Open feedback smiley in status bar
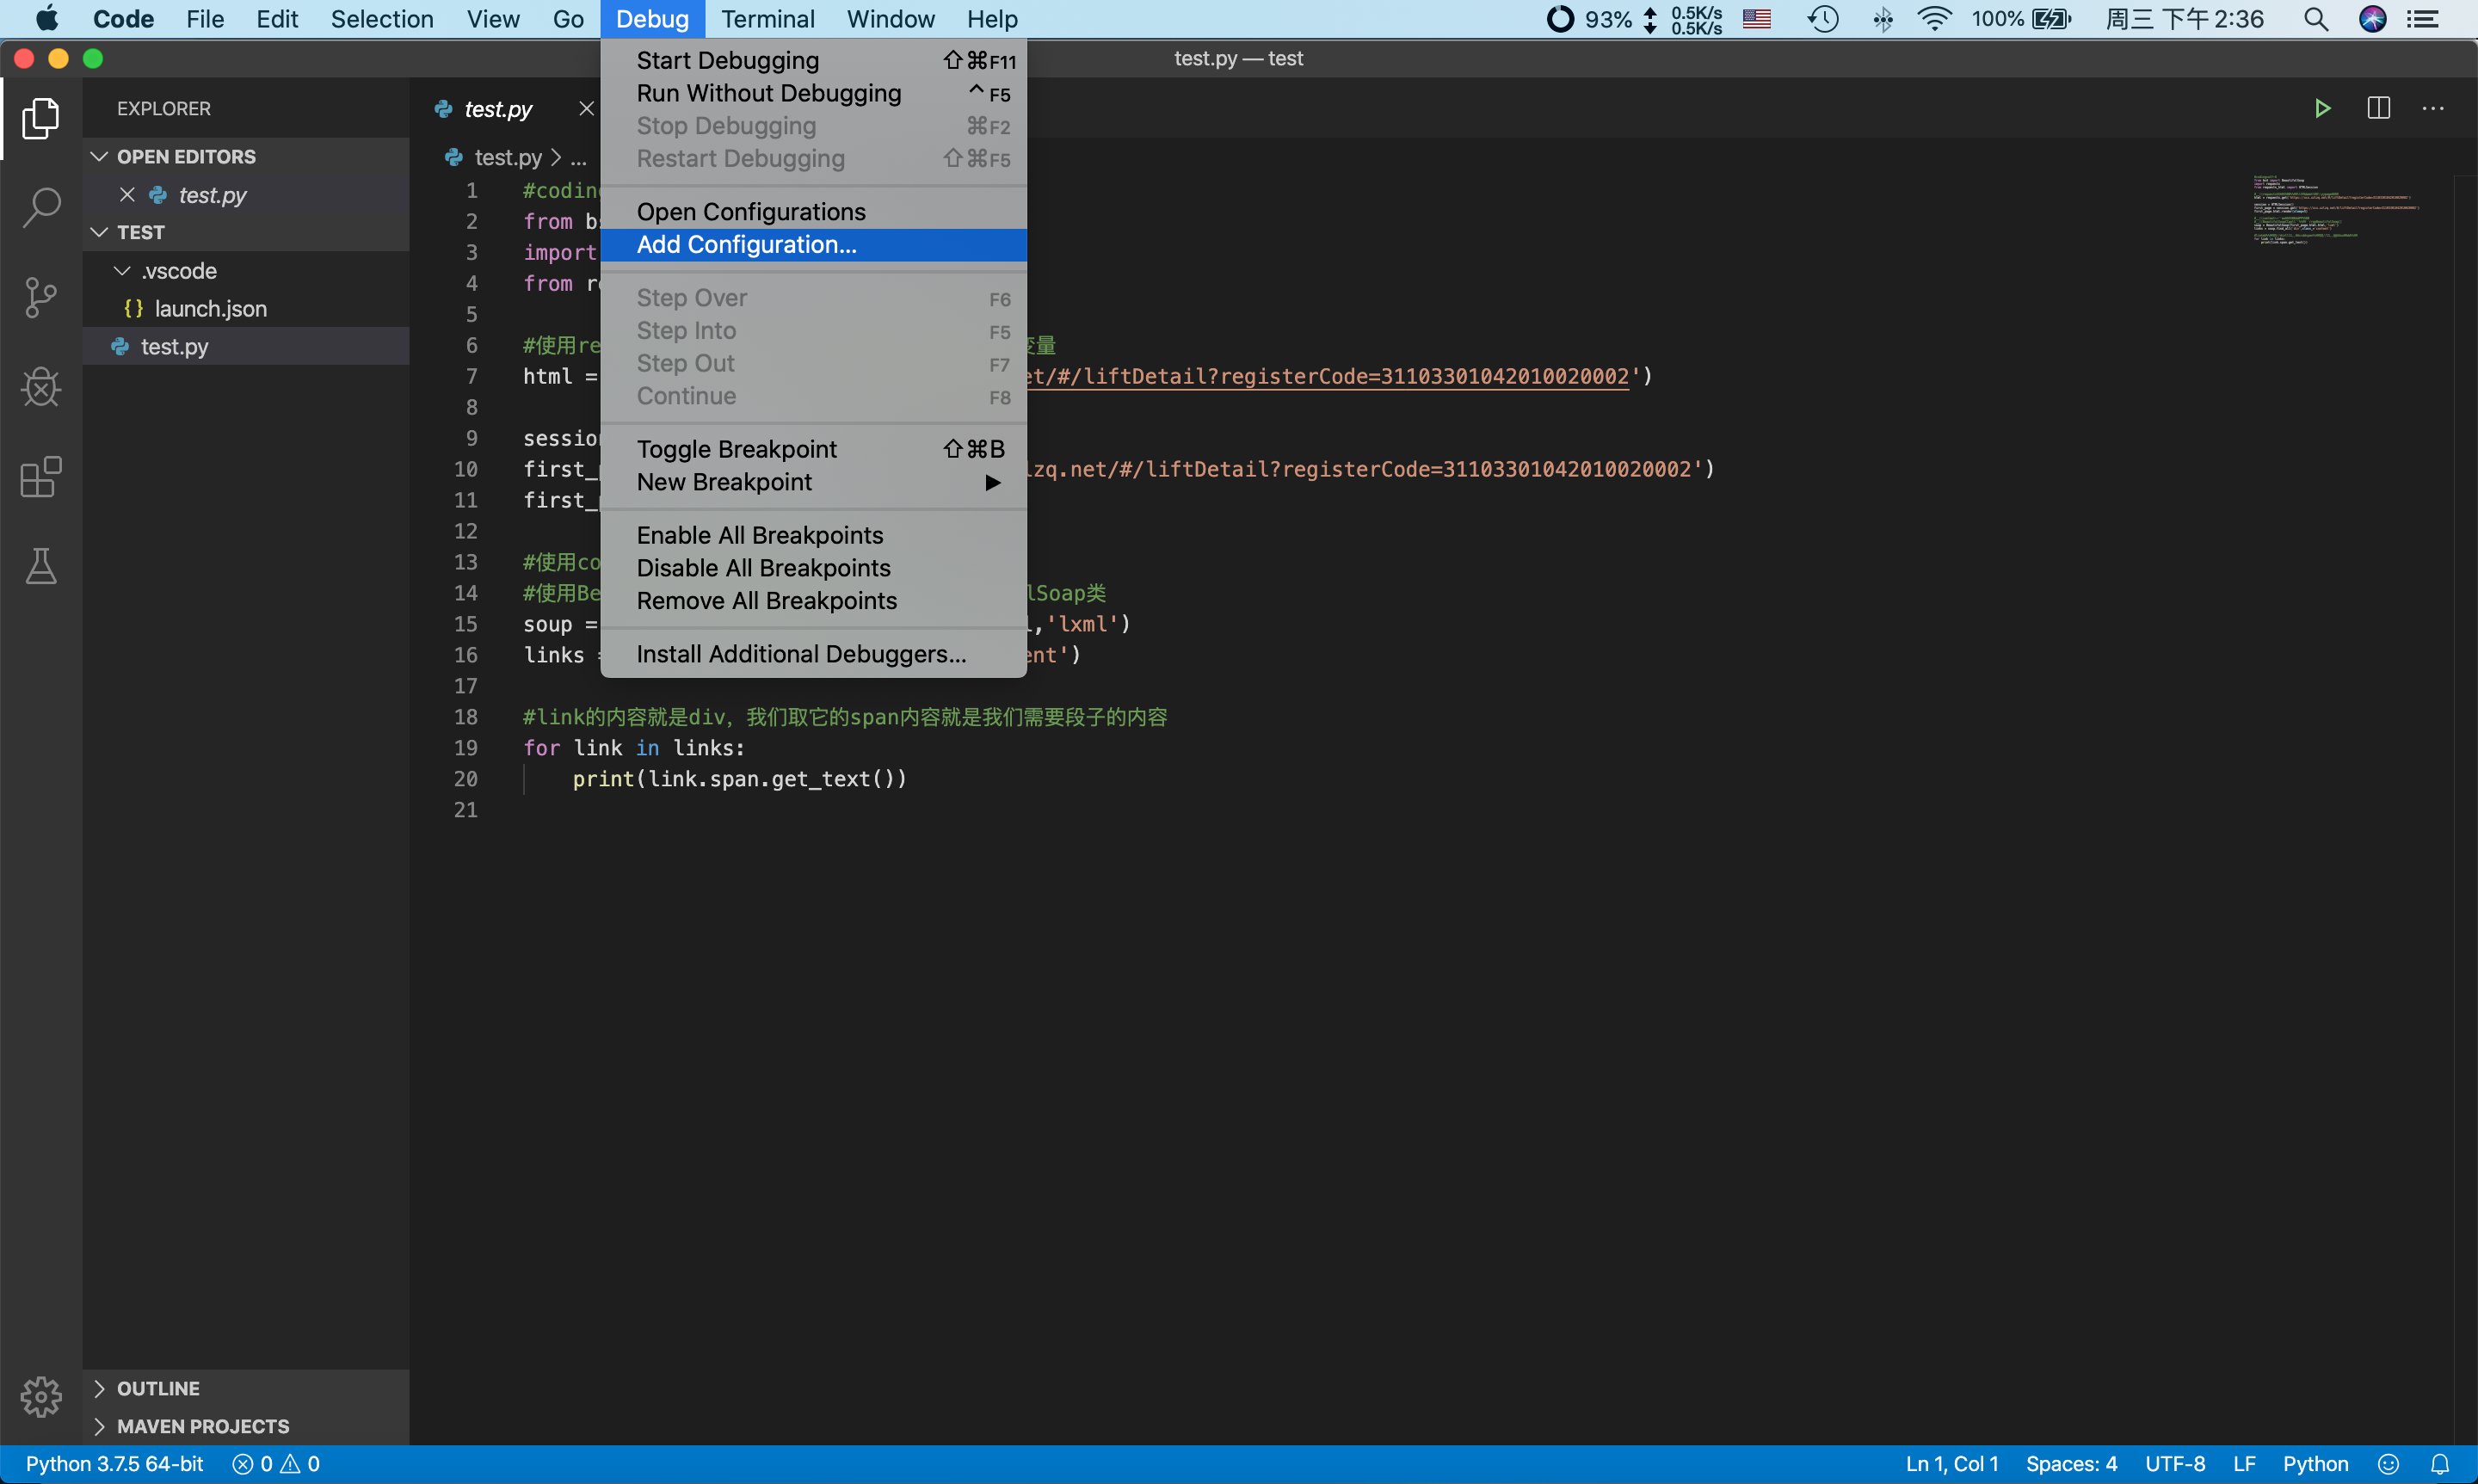The height and width of the screenshot is (1484, 2478). [2388, 1464]
